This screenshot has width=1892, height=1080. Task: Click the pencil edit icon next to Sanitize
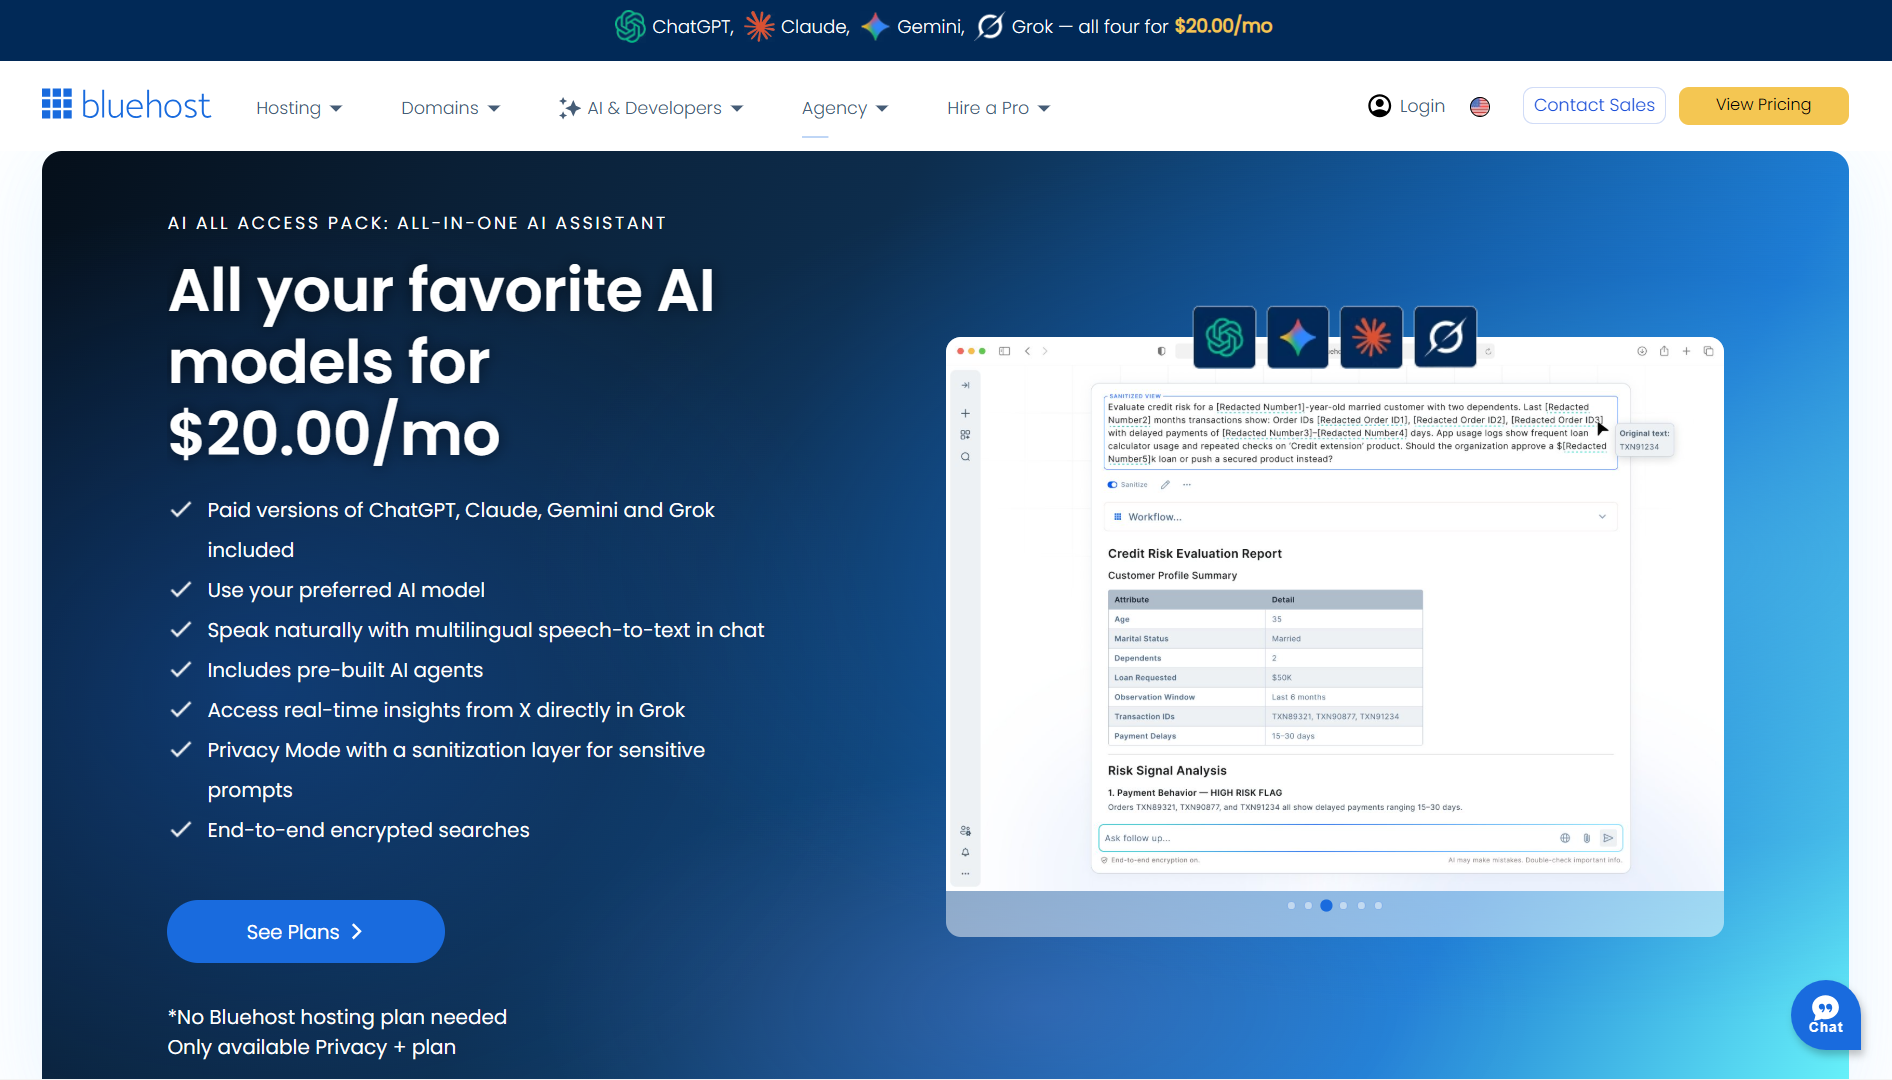(1165, 485)
